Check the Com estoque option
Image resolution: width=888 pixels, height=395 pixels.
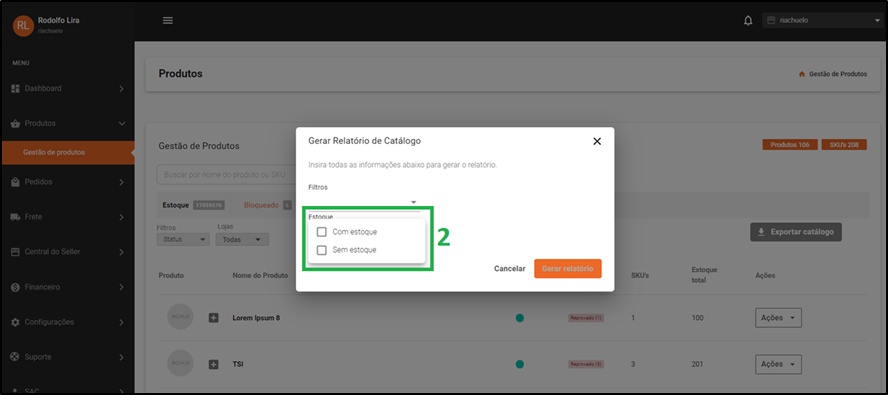coord(322,232)
